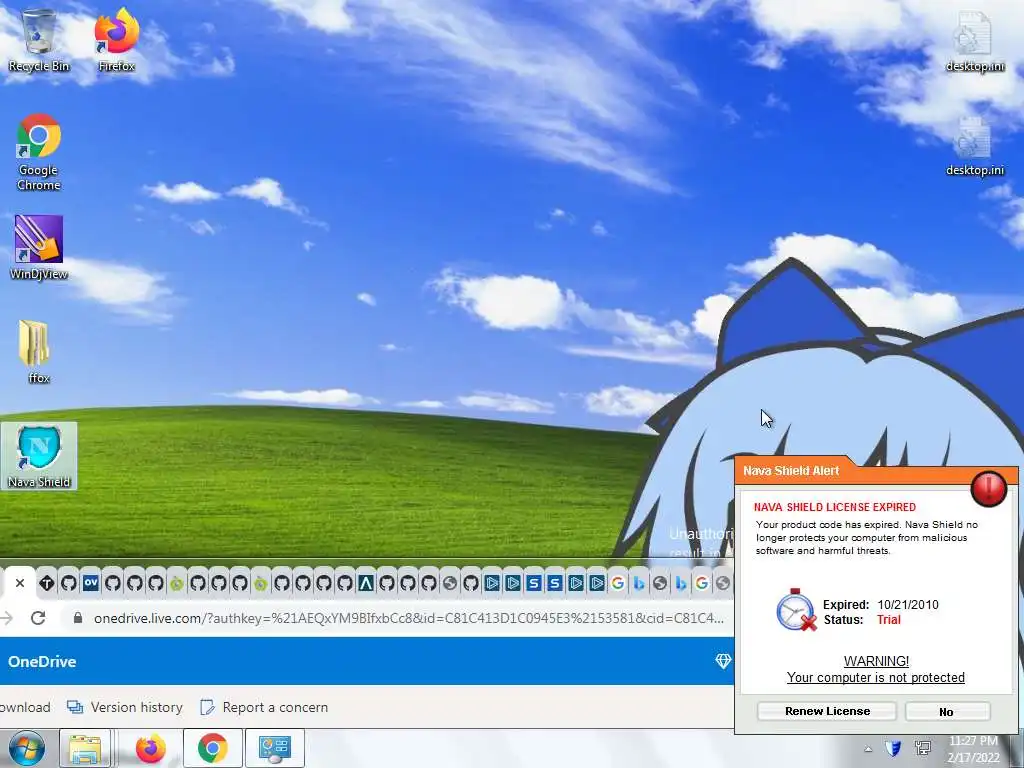Select the WinDjView desktop shortcut
The width and height of the screenshot is (1024, 768).
click(39, 248)
